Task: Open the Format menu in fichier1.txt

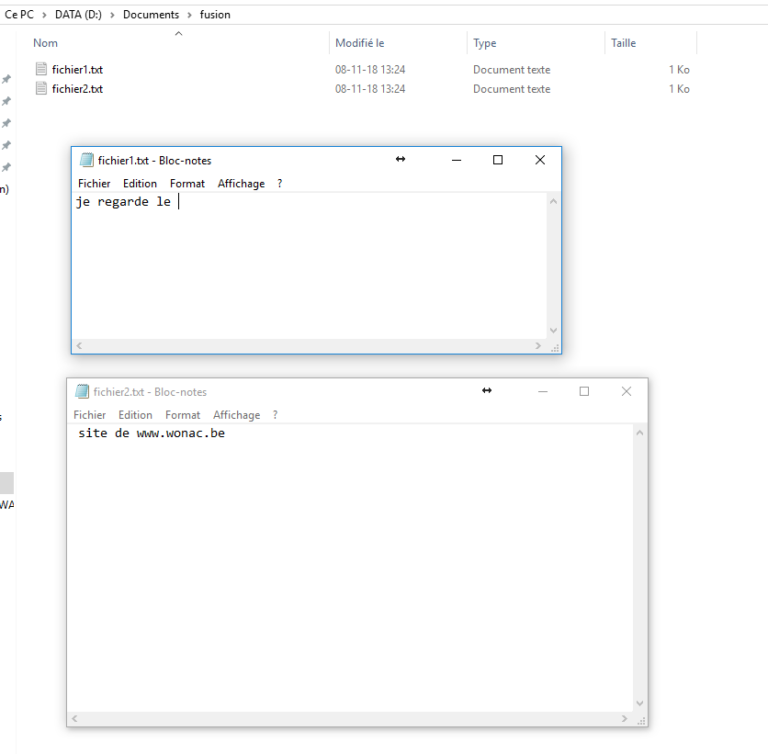Action: tap(187, 184)
